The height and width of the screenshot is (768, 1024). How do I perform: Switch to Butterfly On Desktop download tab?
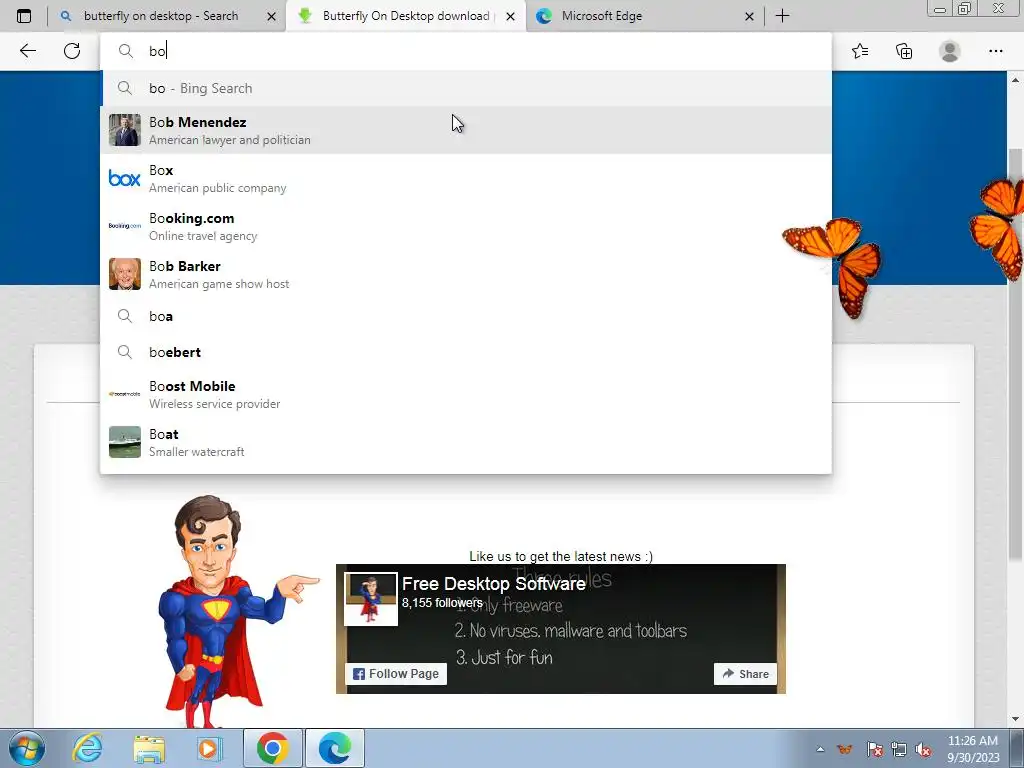pos(406,16)
